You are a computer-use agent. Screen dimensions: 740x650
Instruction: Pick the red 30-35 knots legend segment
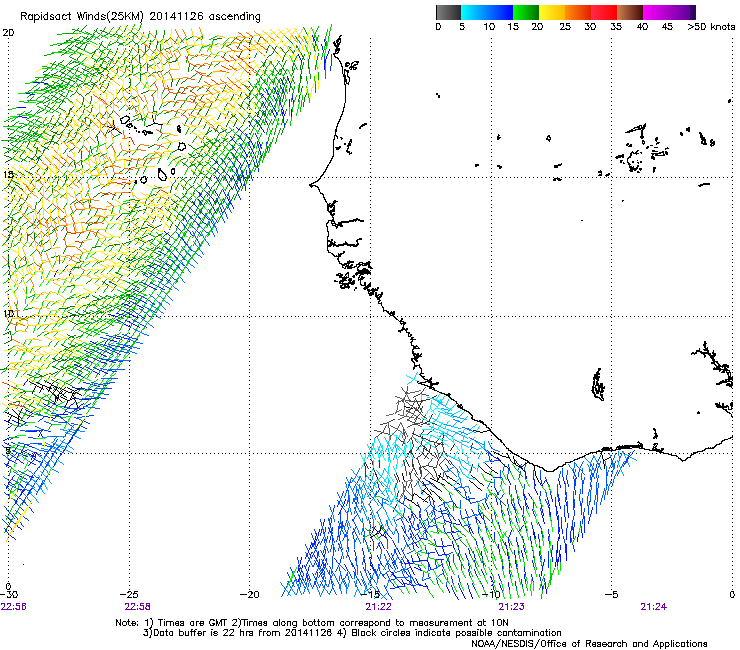click(604, 12)
